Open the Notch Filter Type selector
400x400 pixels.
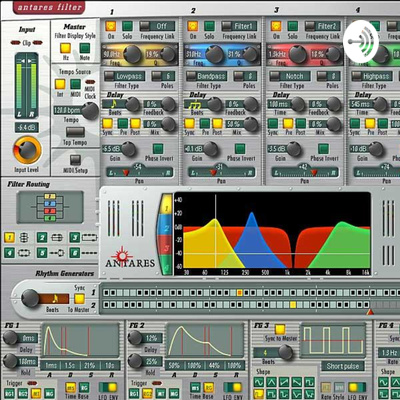point(290,76)
